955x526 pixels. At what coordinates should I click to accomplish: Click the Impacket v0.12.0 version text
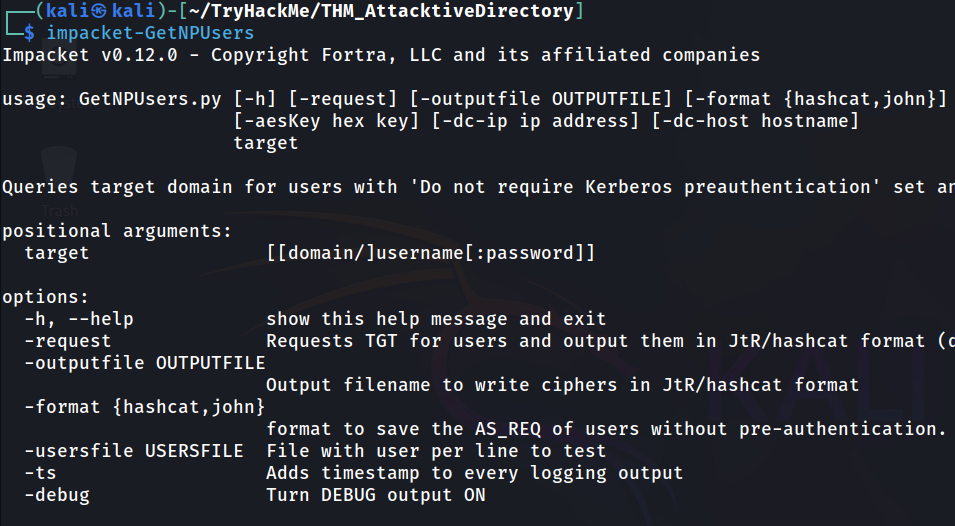[90, 55]
